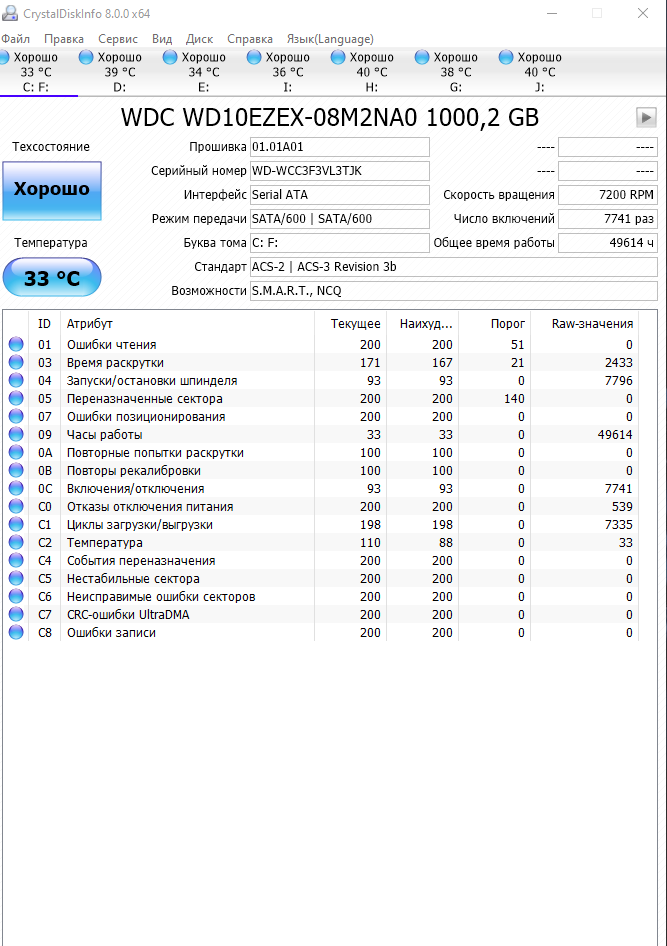
Task: Click current value 171 in Время раскрутки row
Action: point(370,363)
